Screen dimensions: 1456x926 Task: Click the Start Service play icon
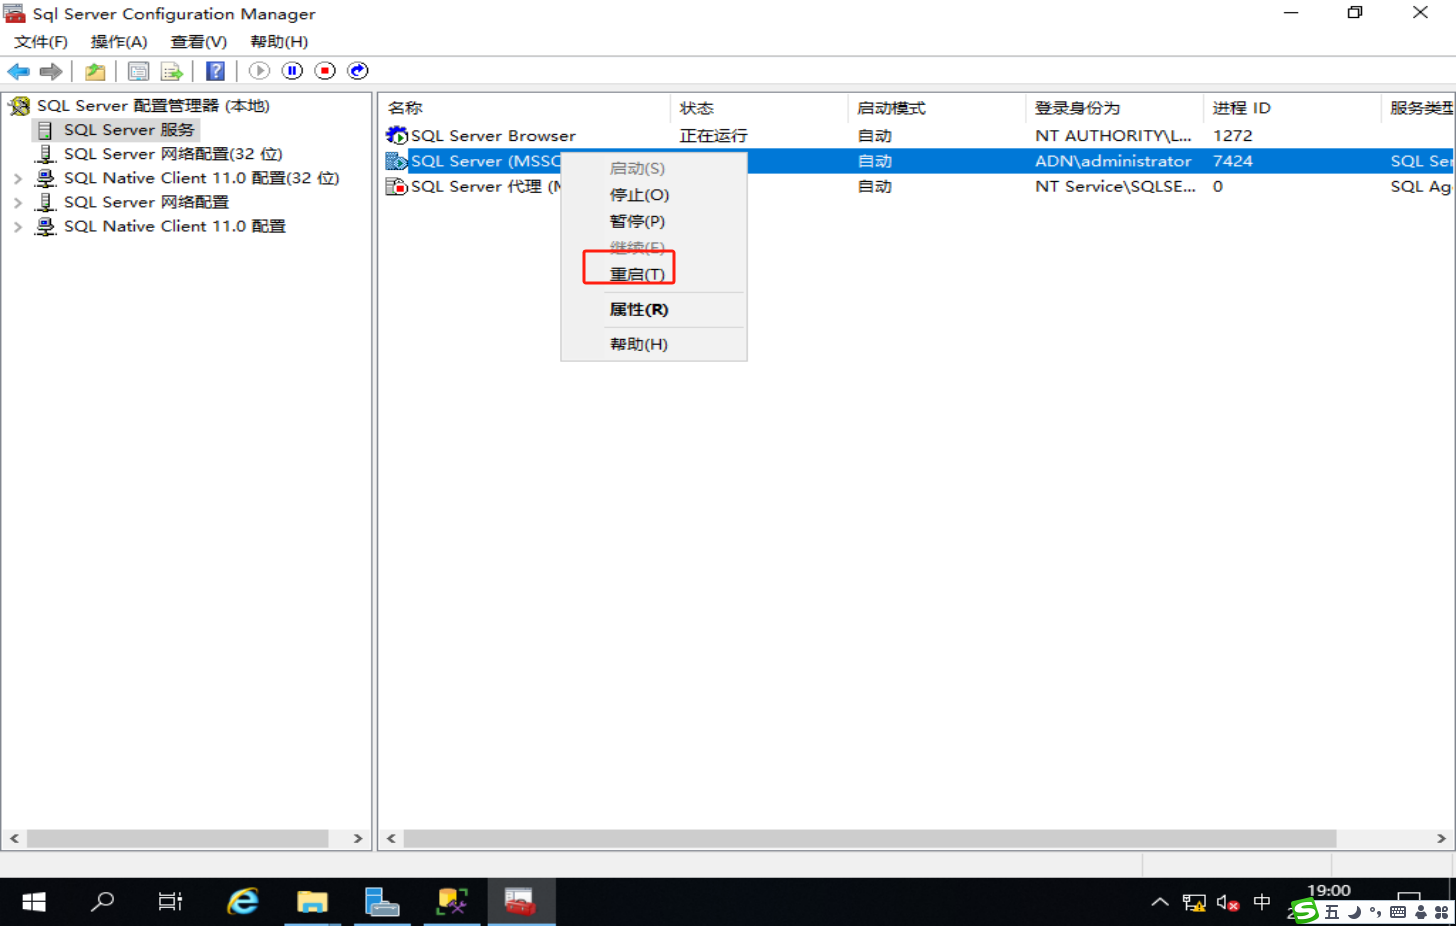click(x=259, y=71)
